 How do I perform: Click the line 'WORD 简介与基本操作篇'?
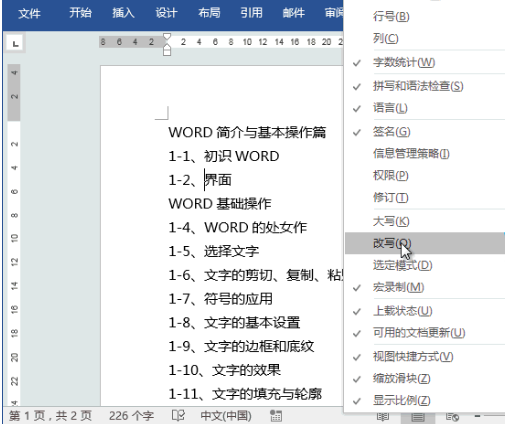[x=247, y=133]
